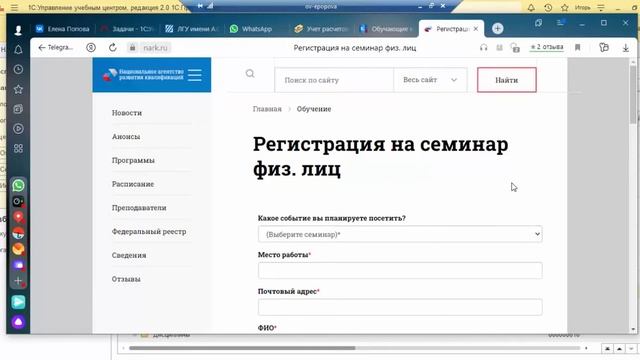Click the Yandex home button in address bar
This screenshot has height=360, width=640.
91,48
